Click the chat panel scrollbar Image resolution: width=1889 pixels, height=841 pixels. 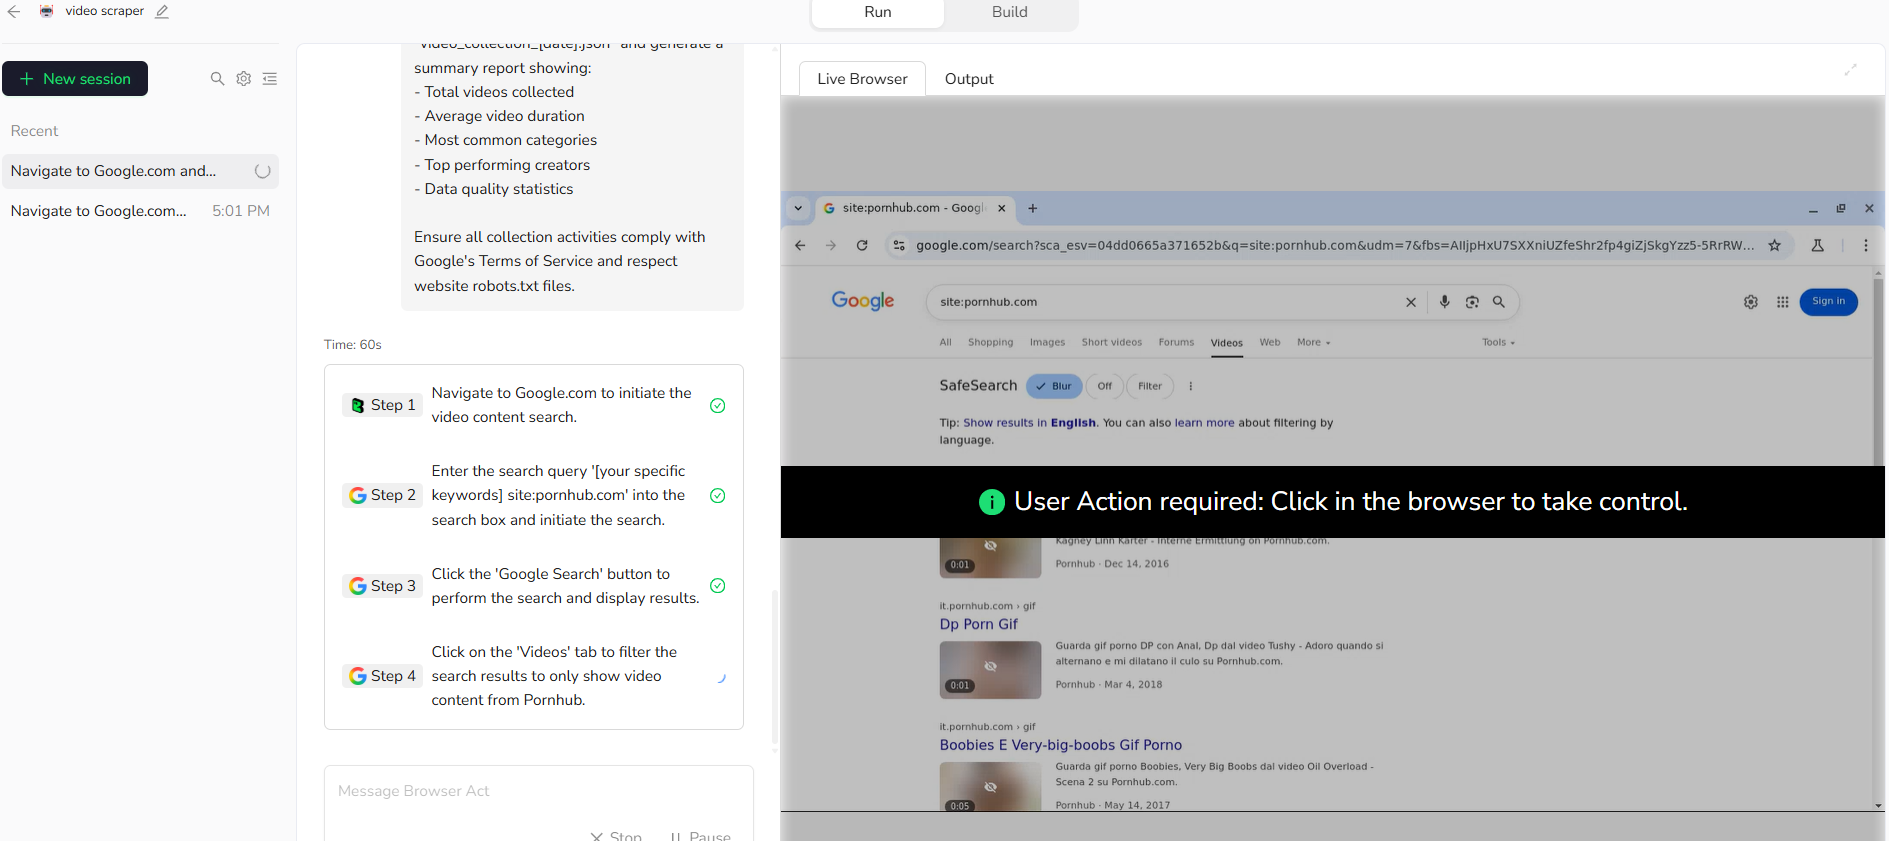774,668
